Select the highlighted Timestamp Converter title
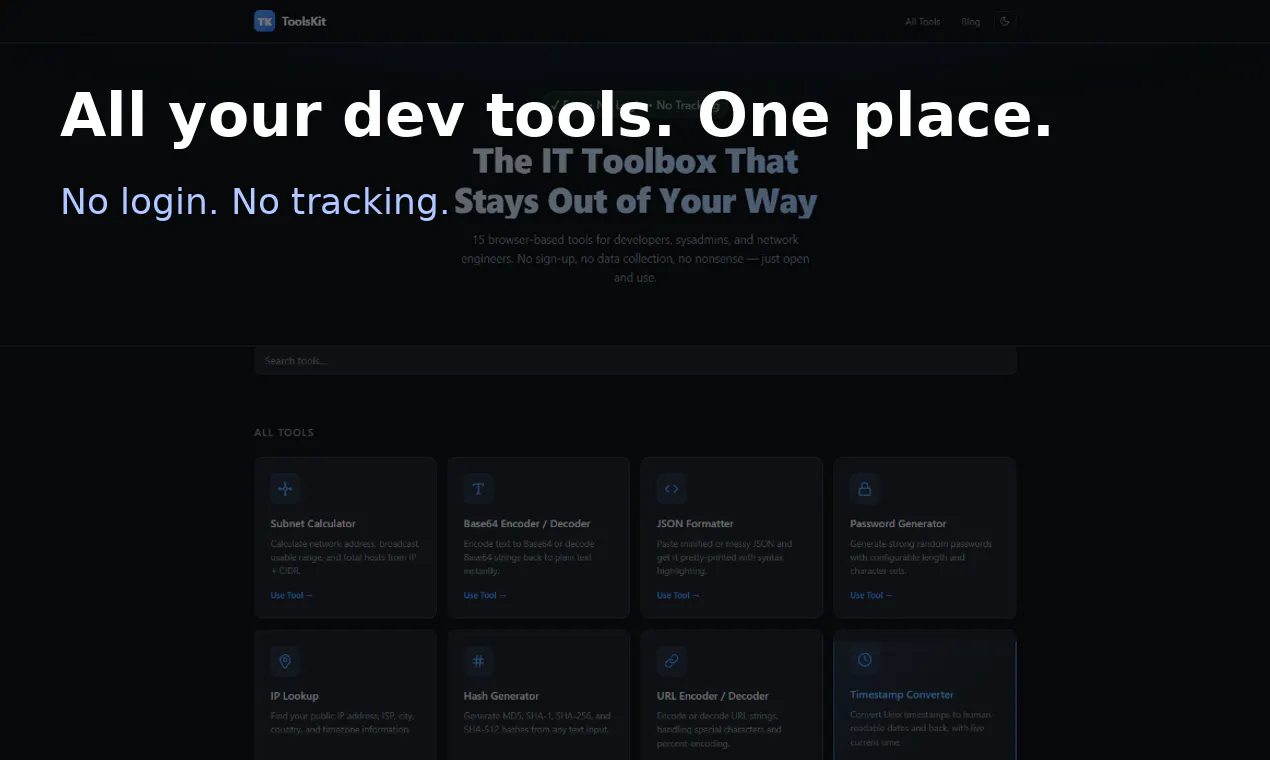The width and height of the screenshot is (1270, 760). click(902, 695)
